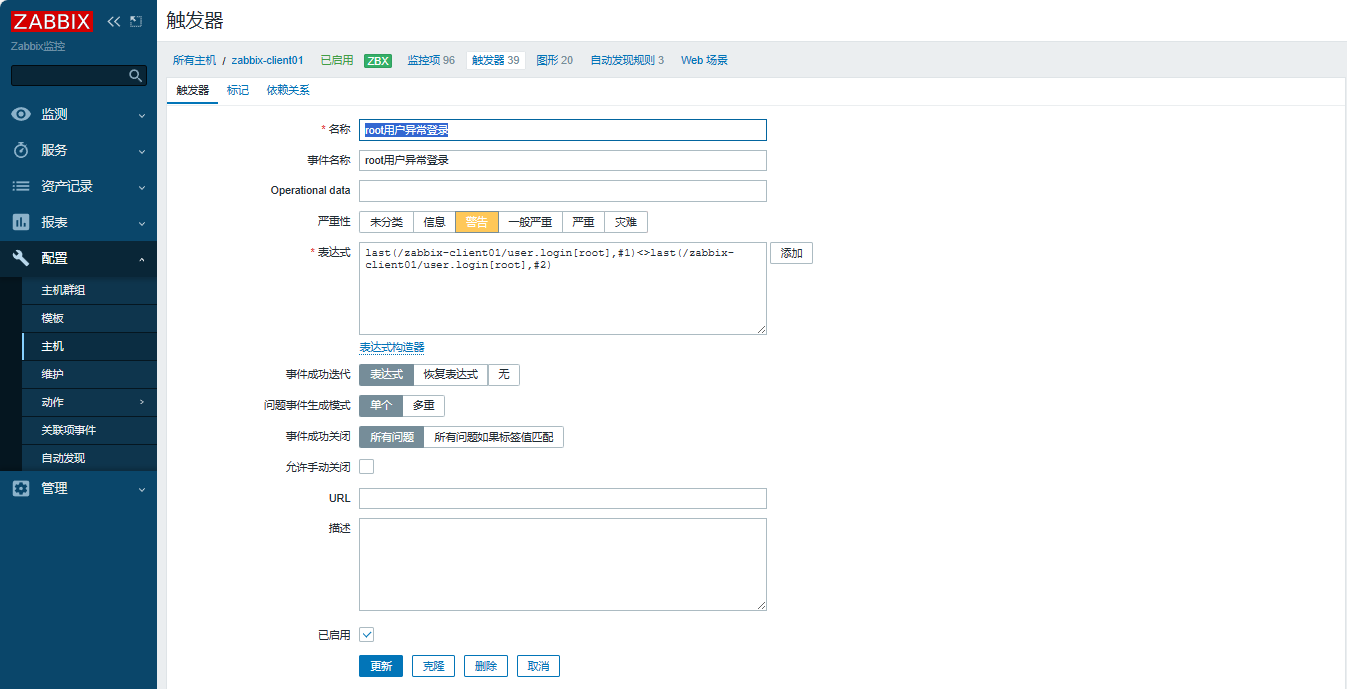Uncheck the 已启用 checkbox

(x=366, y=634)
